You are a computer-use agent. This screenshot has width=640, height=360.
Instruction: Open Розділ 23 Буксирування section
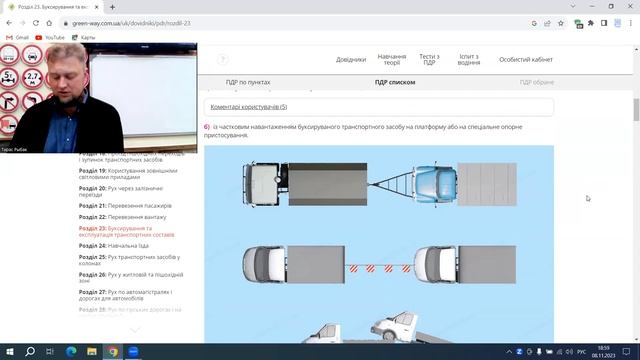127,231
